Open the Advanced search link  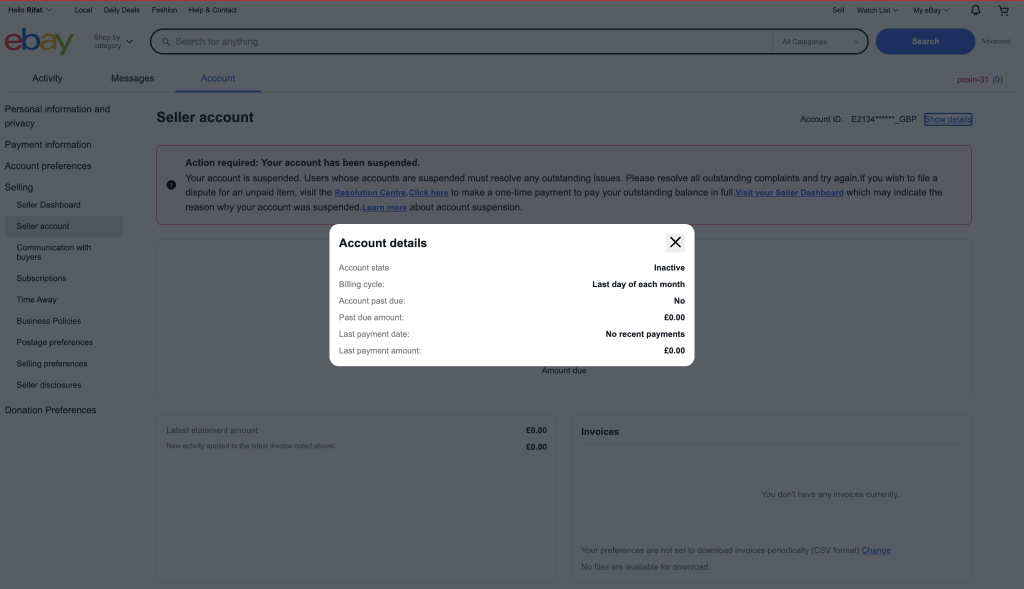pos(995,41)
